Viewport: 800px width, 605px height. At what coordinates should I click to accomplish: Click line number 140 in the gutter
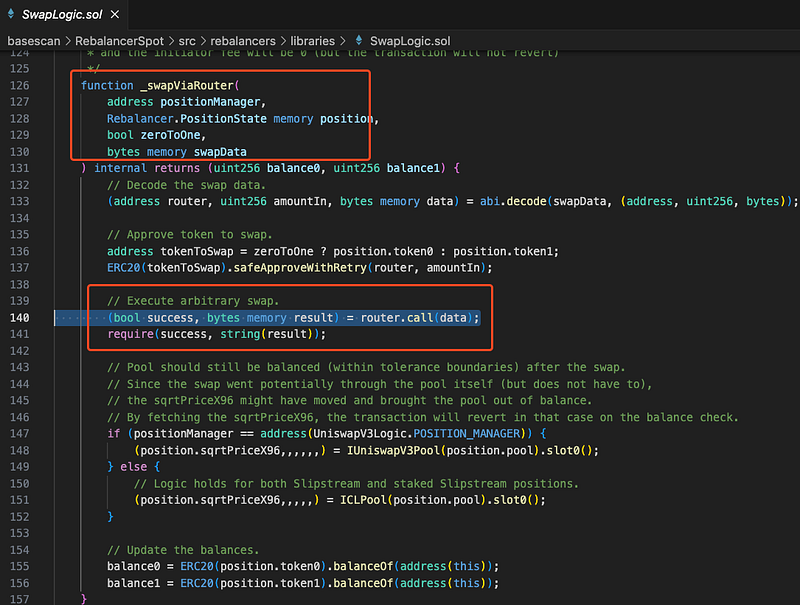pyautogui.click(x=20, y=317)
